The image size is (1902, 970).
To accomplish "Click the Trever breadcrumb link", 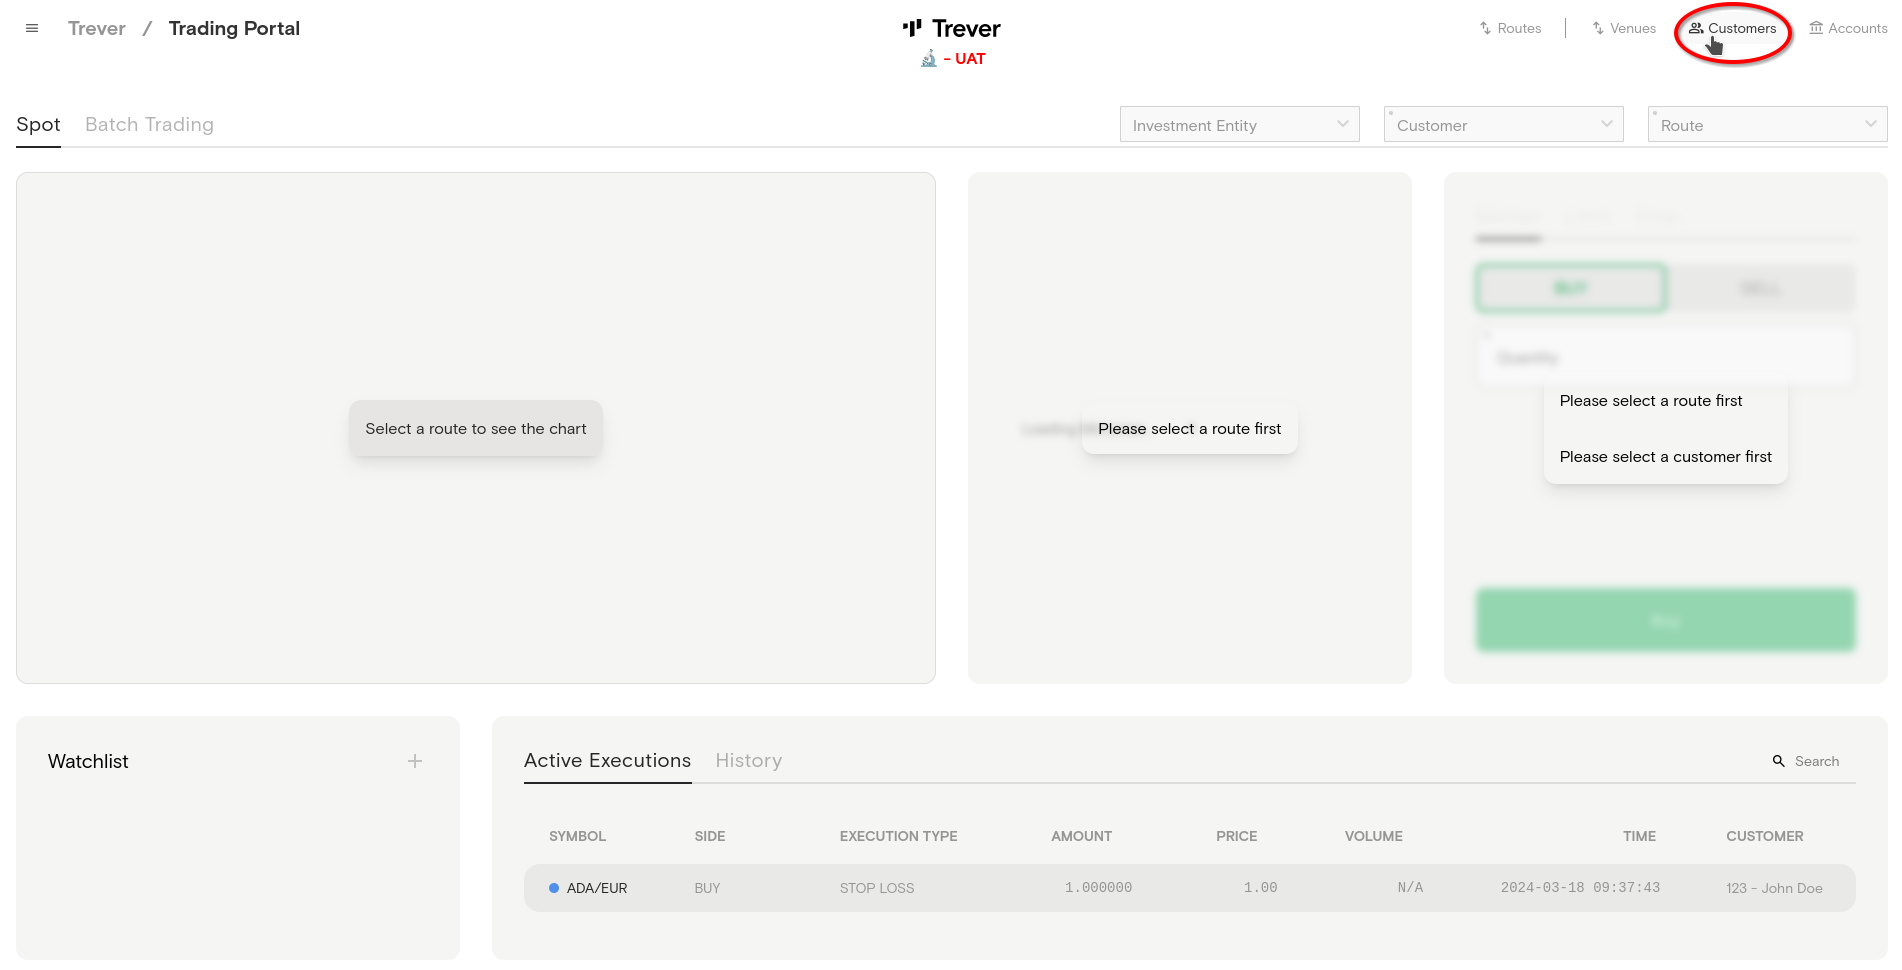I will point(97,29).
